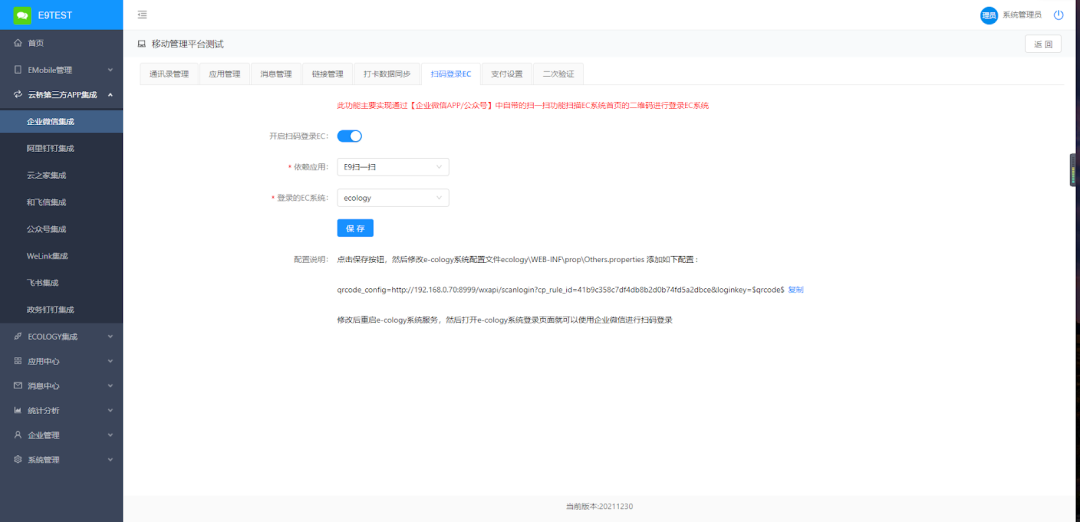Screen dimensions: 1080x522
Task: Expand the 应用中心 menu chevron
Action: tap(110, 361)
